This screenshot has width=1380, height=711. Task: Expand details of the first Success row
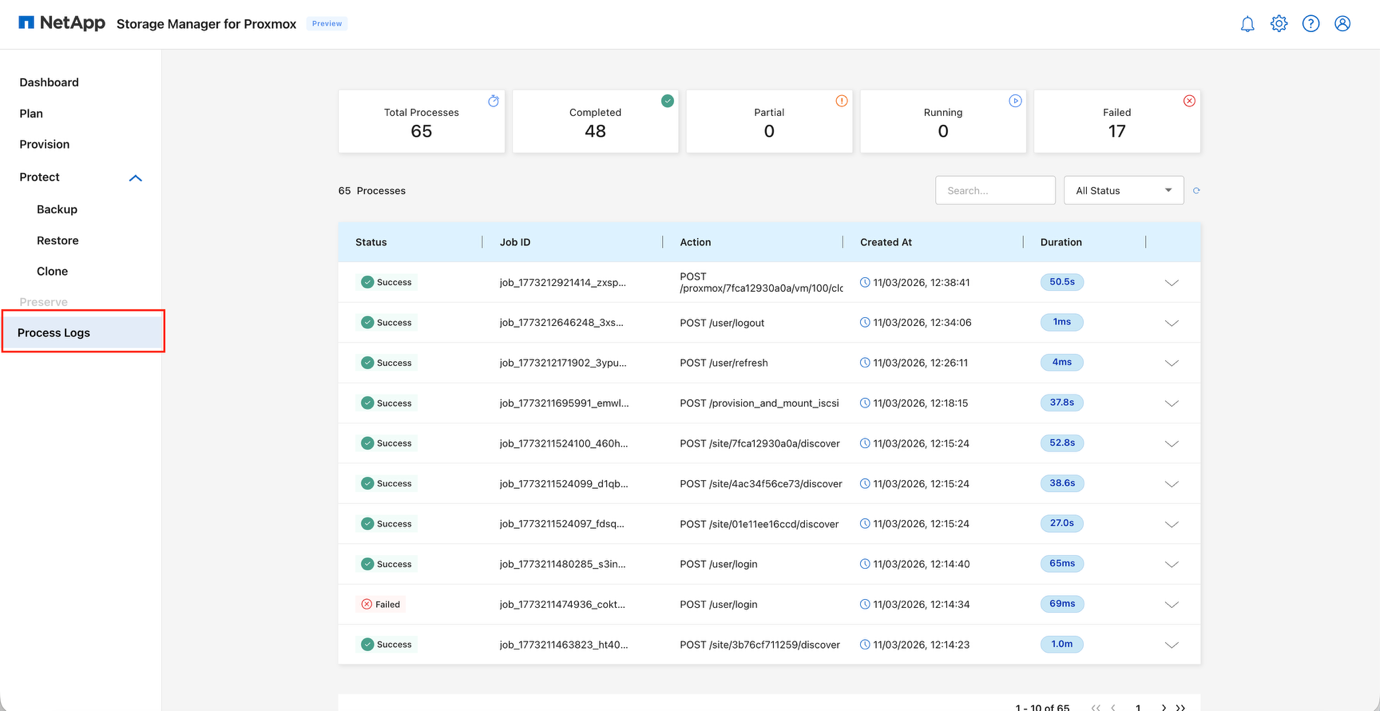click(1171, 282)
